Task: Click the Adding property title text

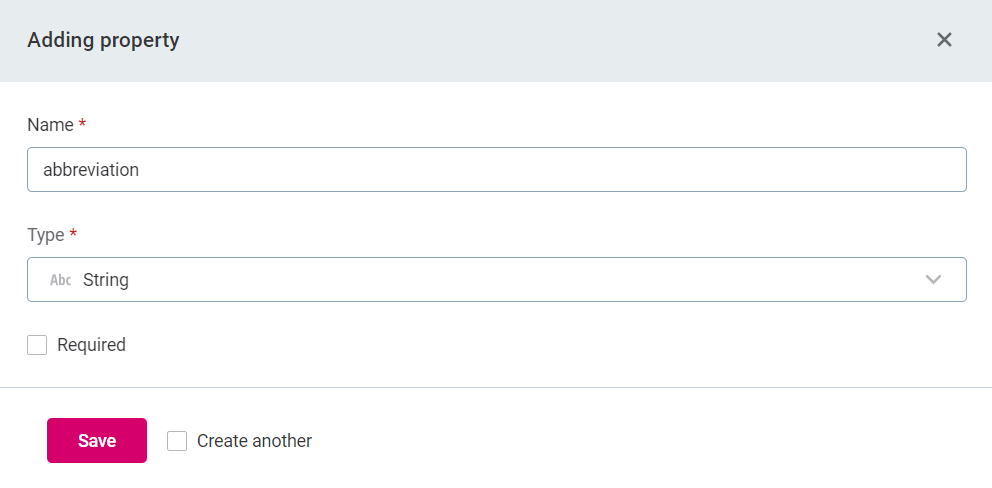Action: click(x=103, y=40)
